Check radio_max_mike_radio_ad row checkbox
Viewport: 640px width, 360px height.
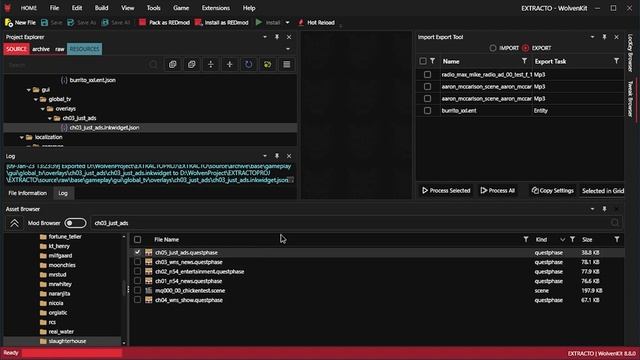[427, 75]
